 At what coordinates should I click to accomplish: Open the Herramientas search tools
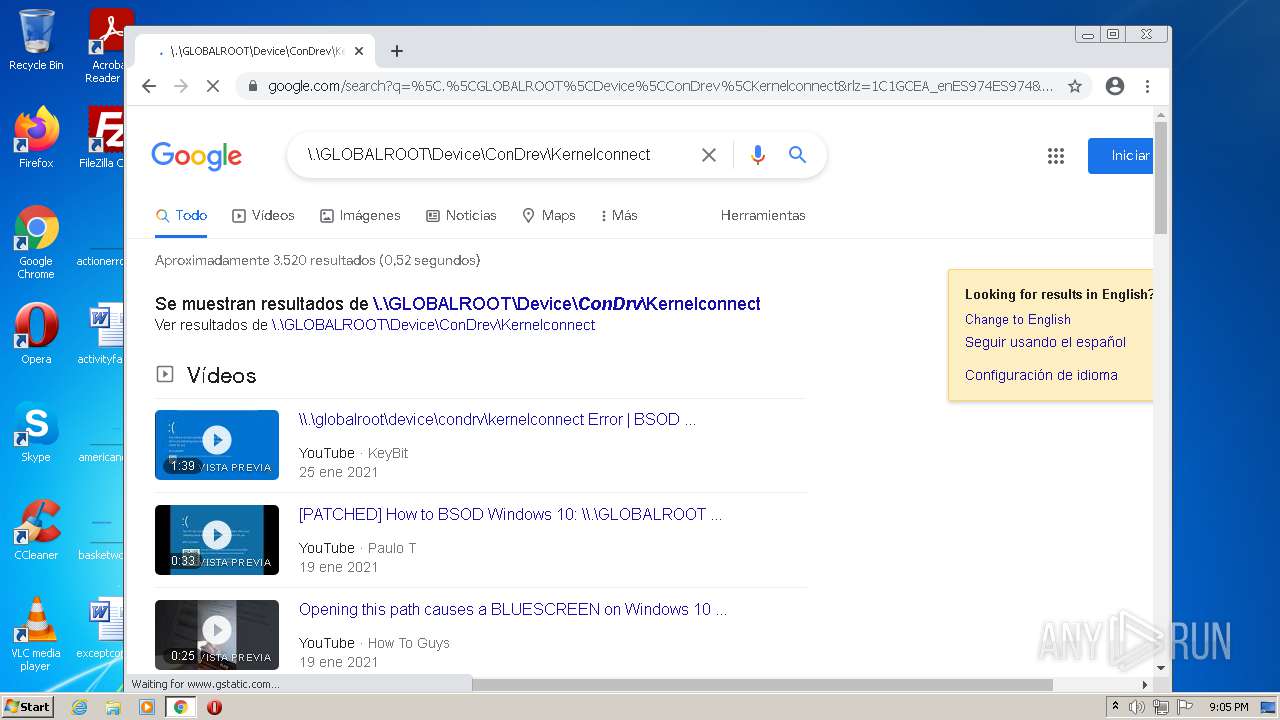pyautogui.click(x=763, y=215)
